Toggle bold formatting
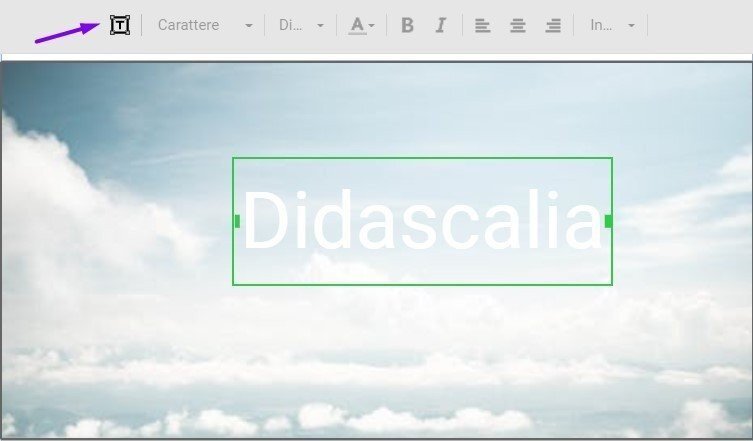Image resolution: width=753 pixels, height=441 pixels. point(407,25)
